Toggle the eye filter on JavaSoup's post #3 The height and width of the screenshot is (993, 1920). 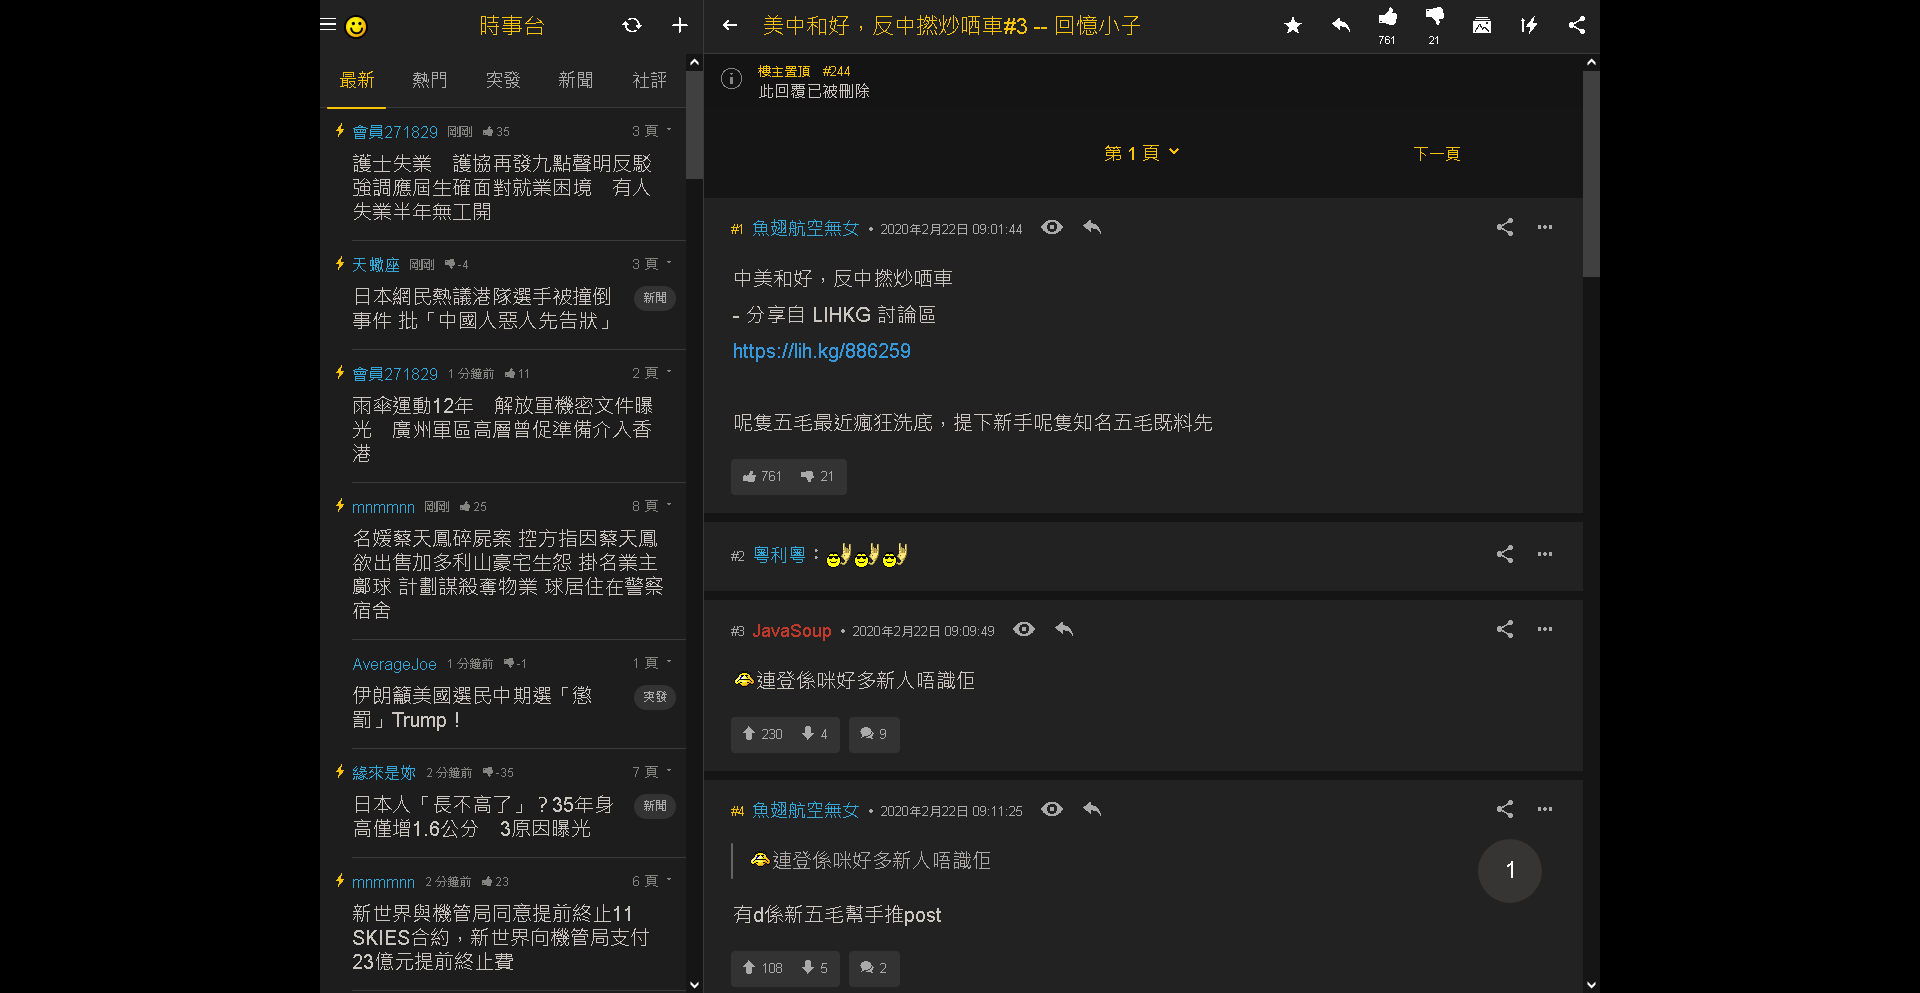(1024, 629)
